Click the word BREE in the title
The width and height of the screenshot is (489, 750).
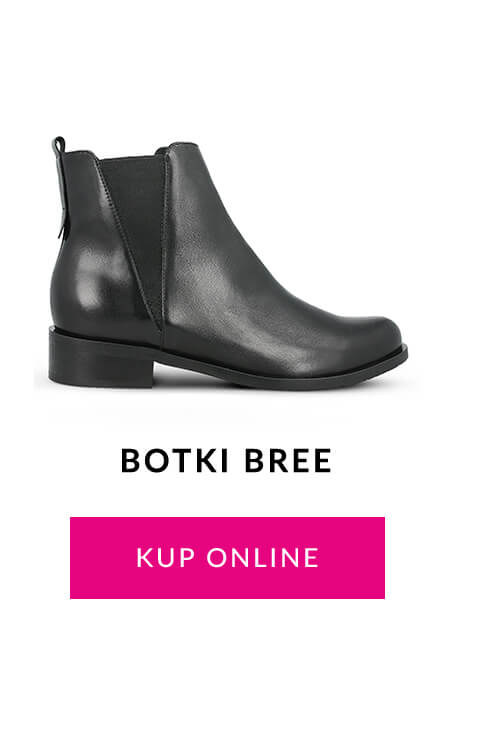(x=288, y=461)
